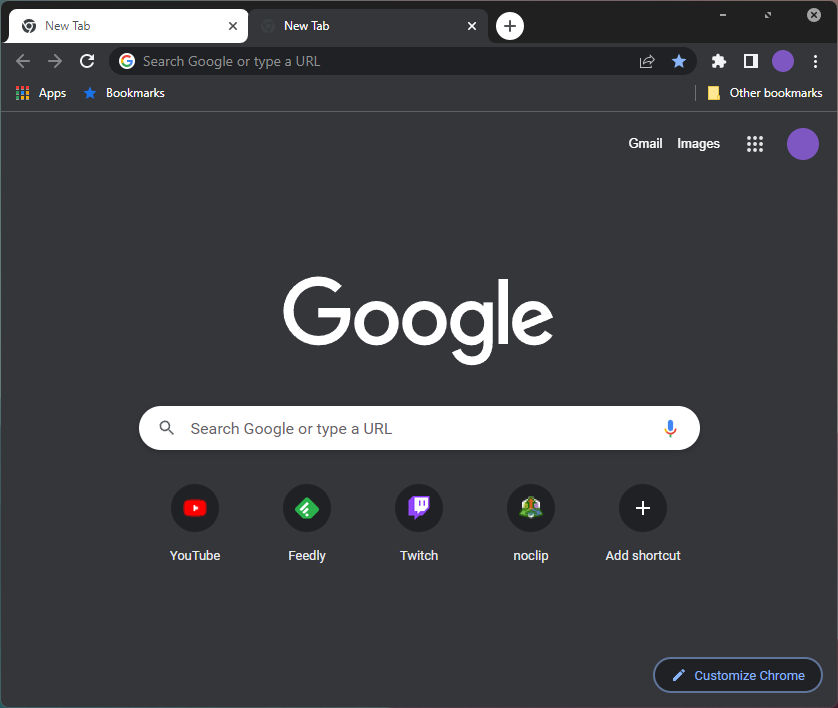Viewport: 838px width, 708px height.
Task: Open the Bookmarks star folder
Action: (124, 93)
